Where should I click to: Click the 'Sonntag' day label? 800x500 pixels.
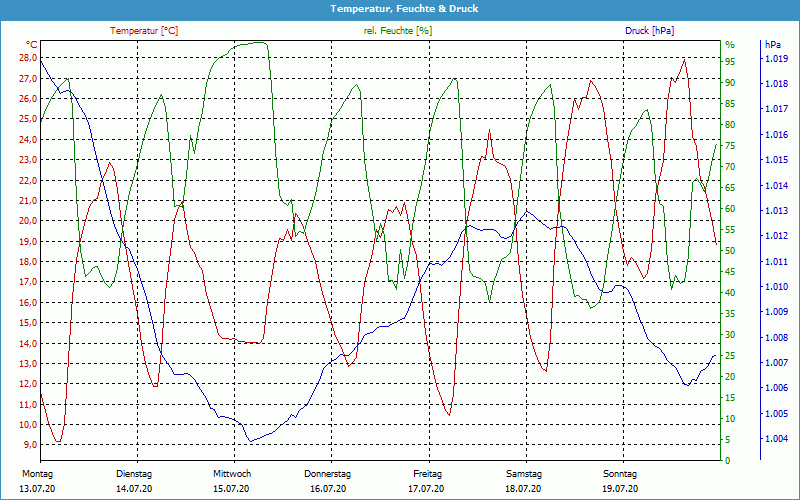620,474
